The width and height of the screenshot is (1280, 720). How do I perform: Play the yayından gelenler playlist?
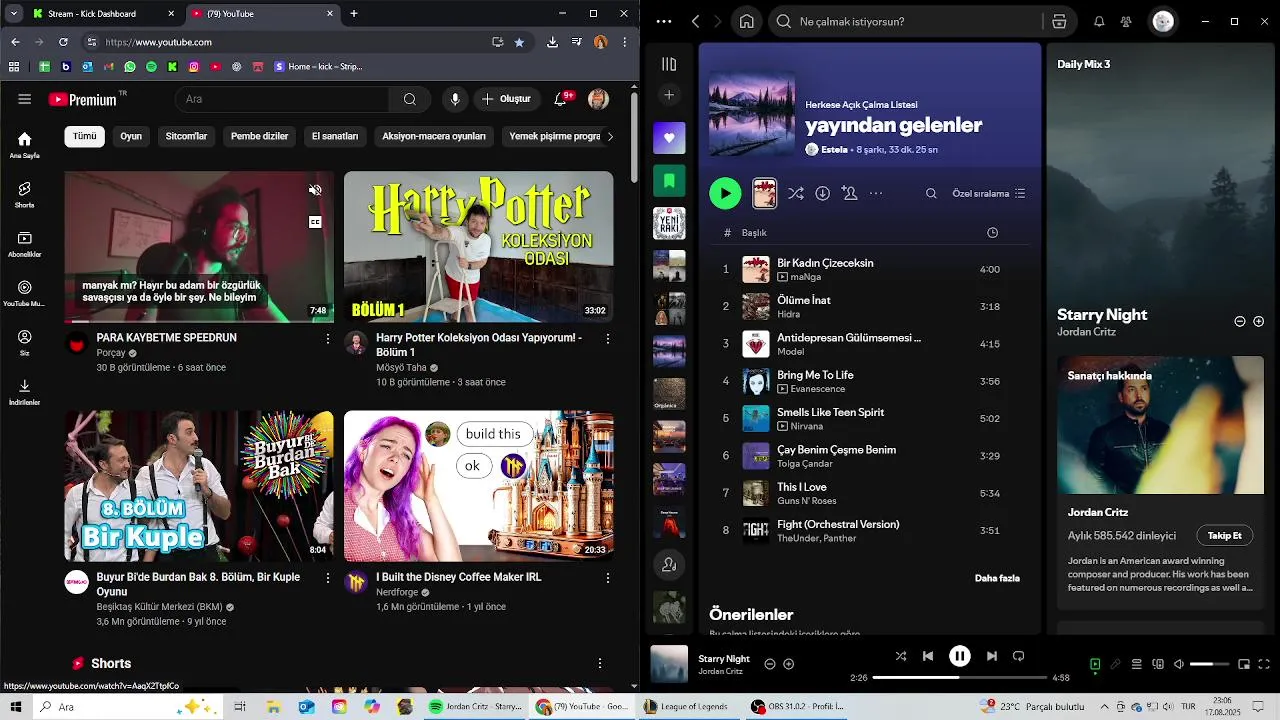coord(725,193)
